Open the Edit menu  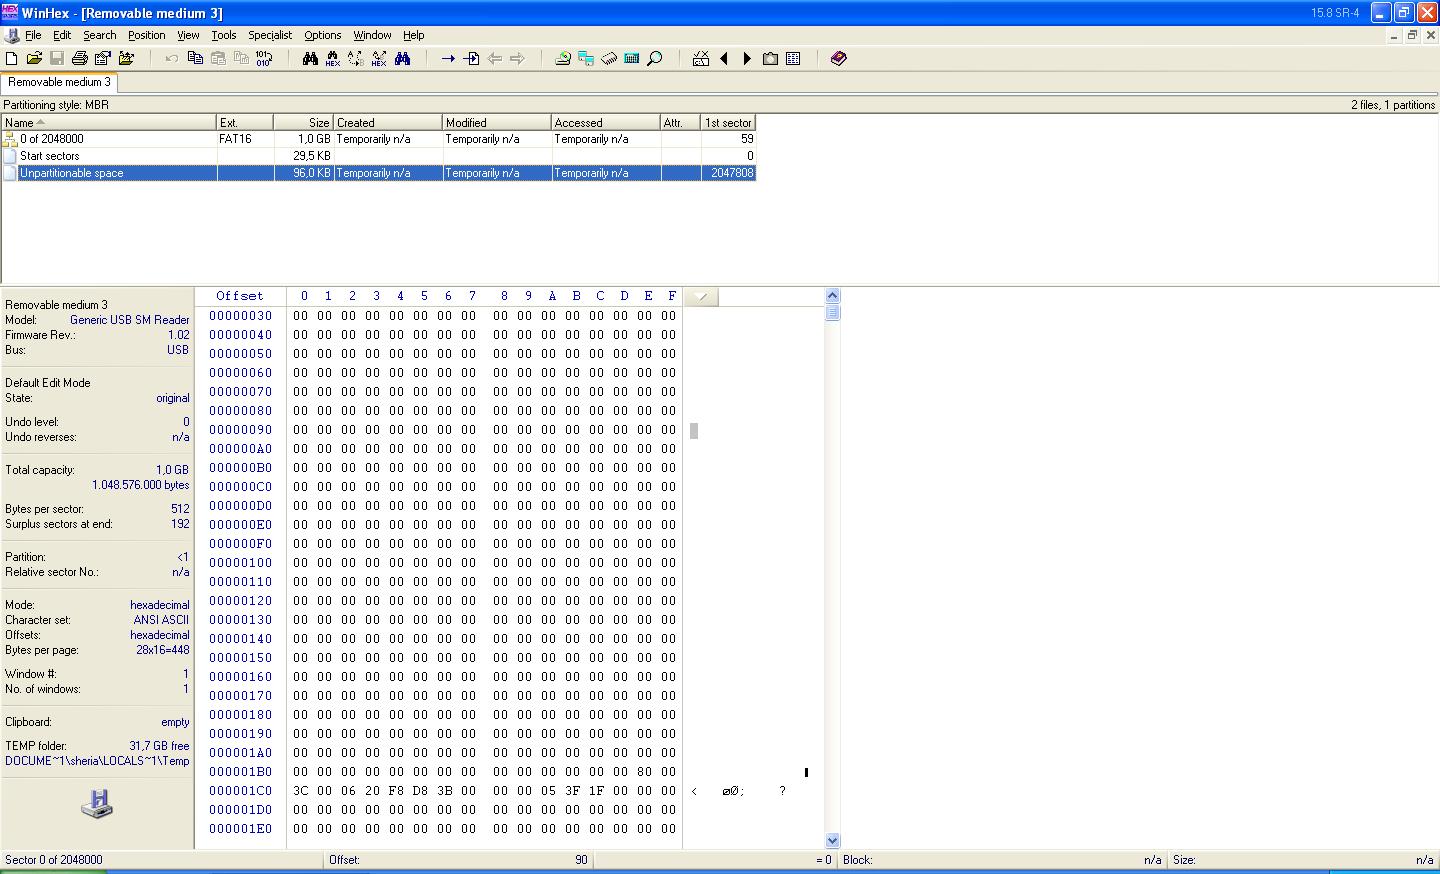click(62, 35)
